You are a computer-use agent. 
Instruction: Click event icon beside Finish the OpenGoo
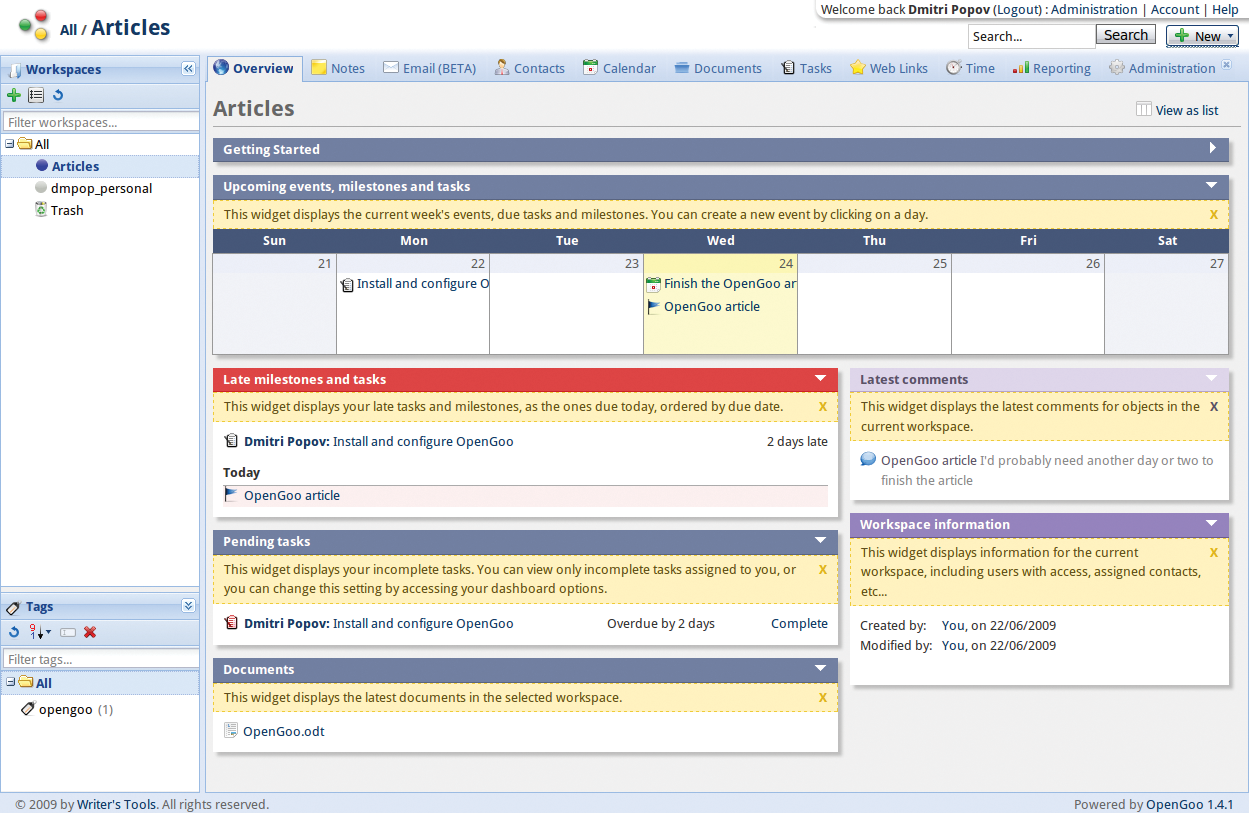click(x=653, y=285)
